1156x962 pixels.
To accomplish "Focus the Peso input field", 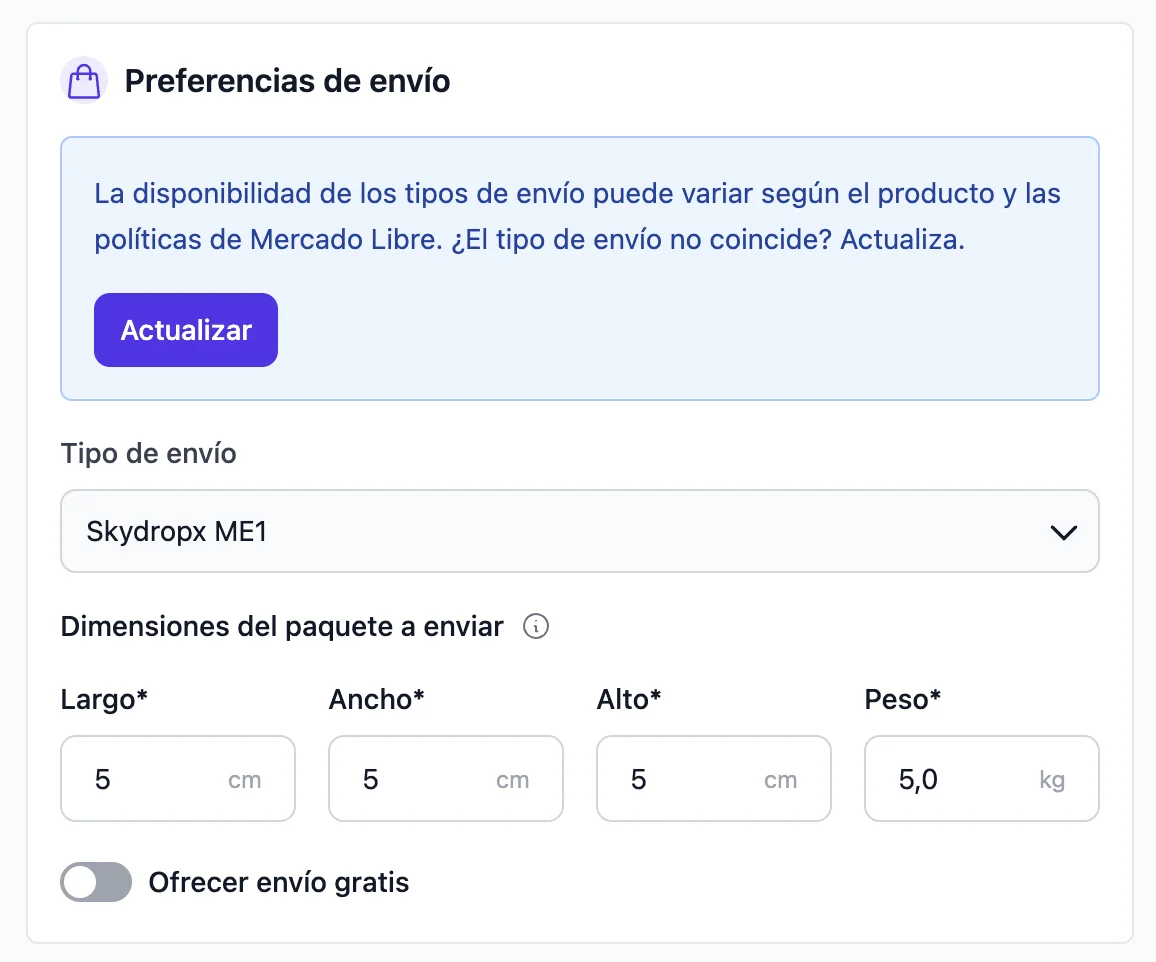I will [x=981, y=778].
